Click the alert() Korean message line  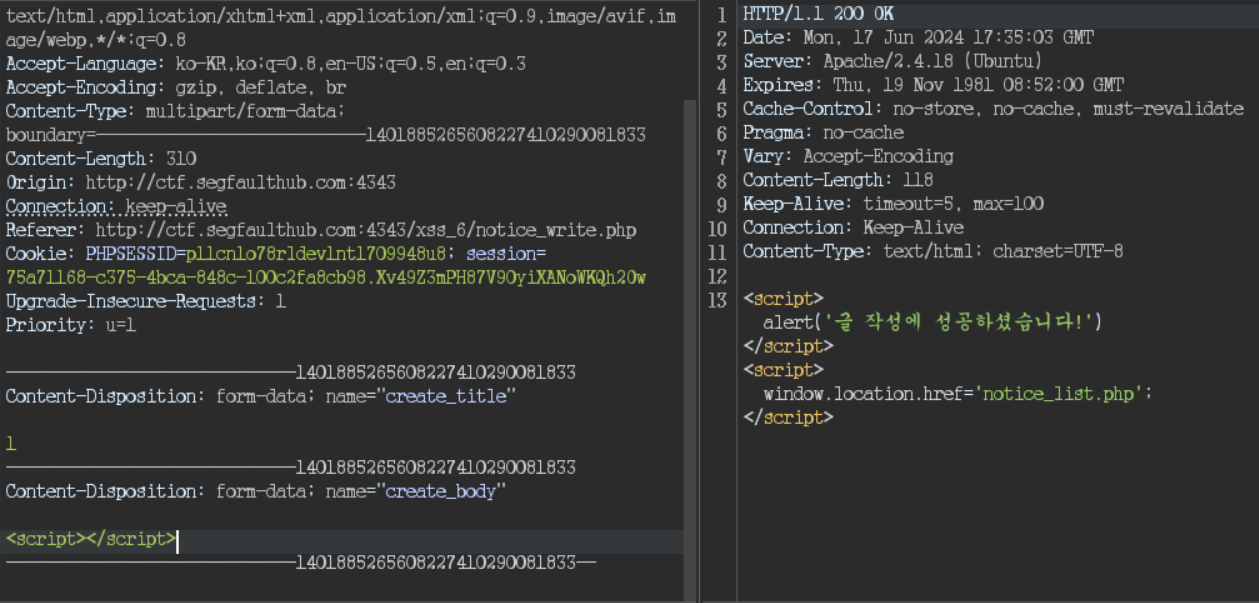[x=932, y=322]
